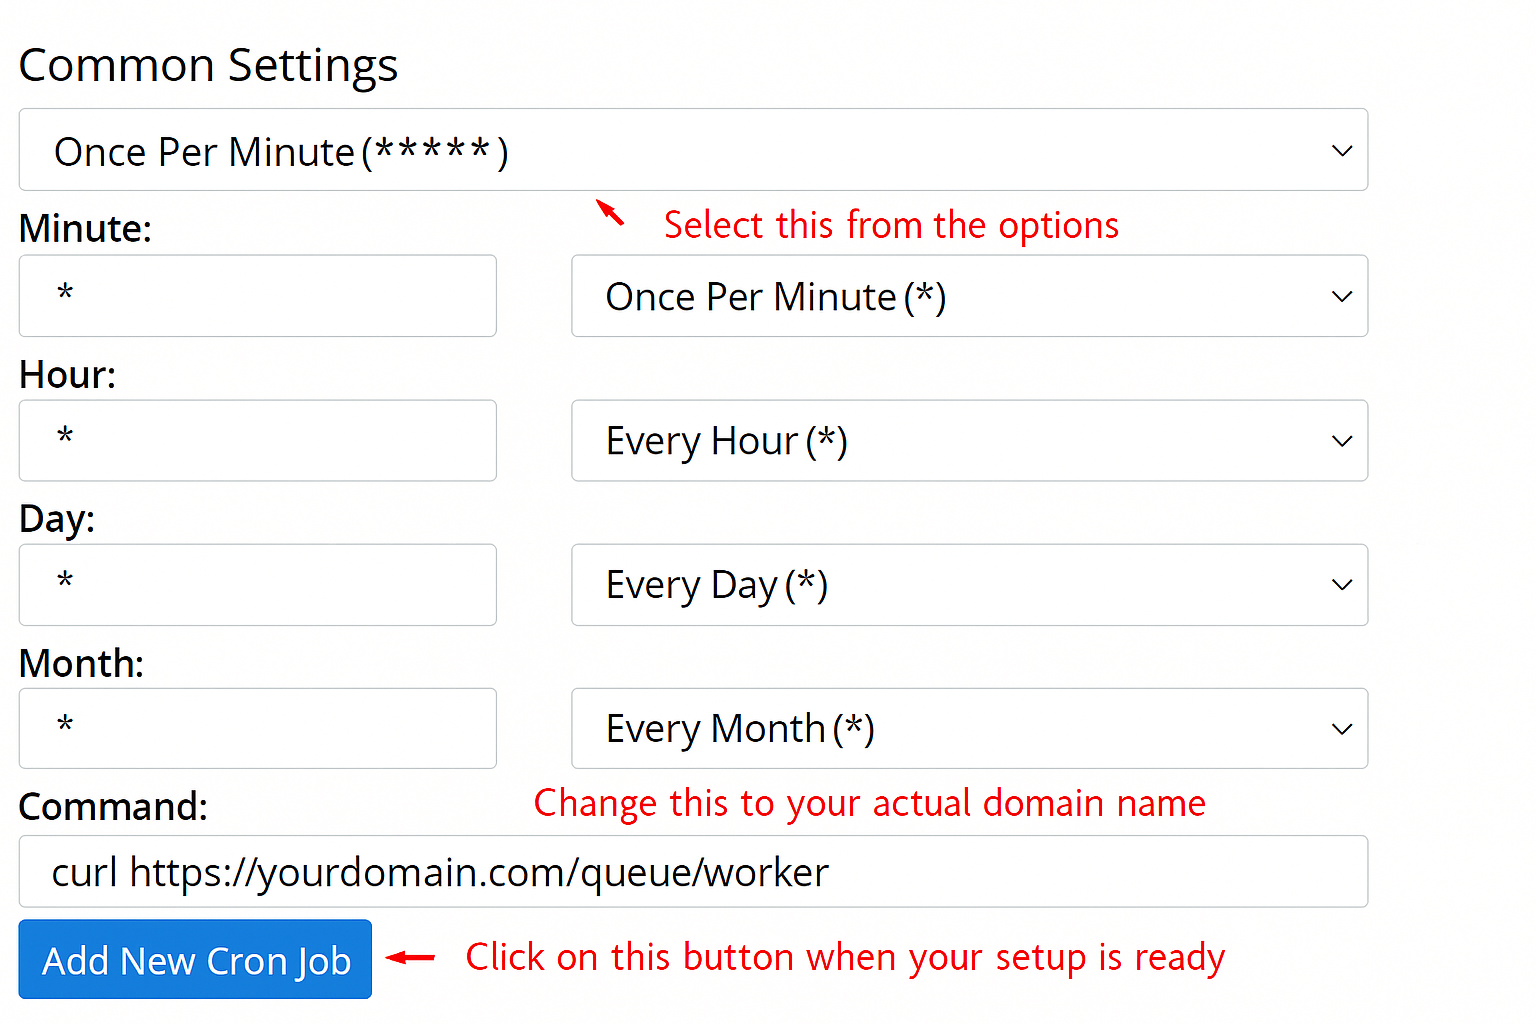
Task: Click the Command: field label
Action: point(113,807)
